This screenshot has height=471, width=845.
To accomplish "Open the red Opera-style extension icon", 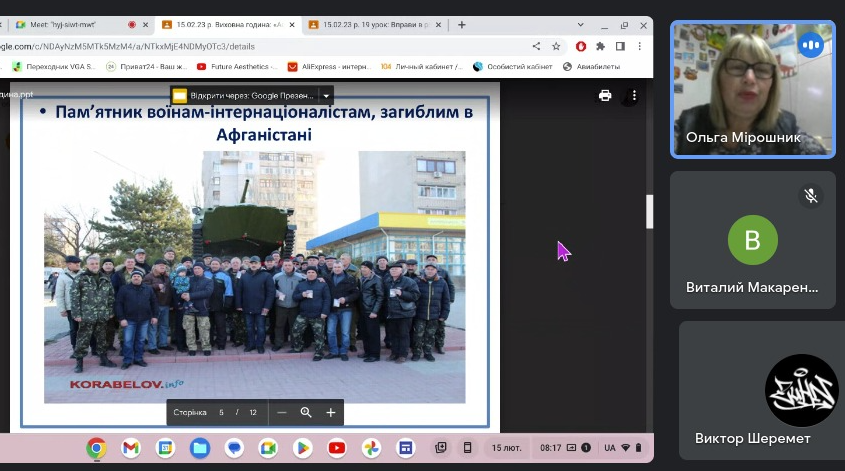I will click(581, 46).
